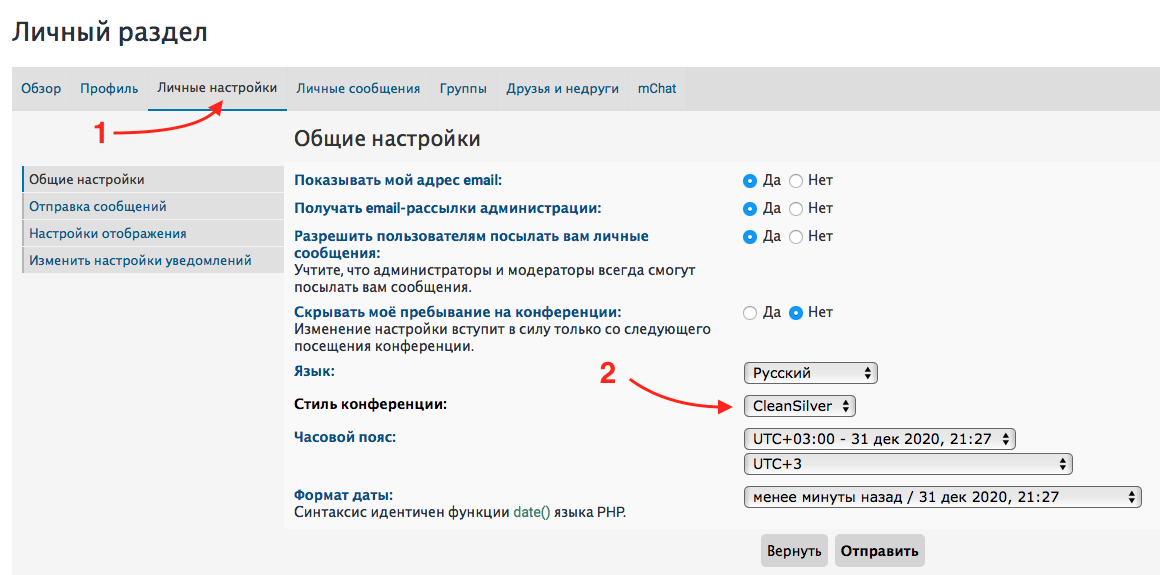Image resolution: width=1160 pixels, height=575 pixels.
Task: Open the Личные сообщения tab
Action: [x=358, y=88]
